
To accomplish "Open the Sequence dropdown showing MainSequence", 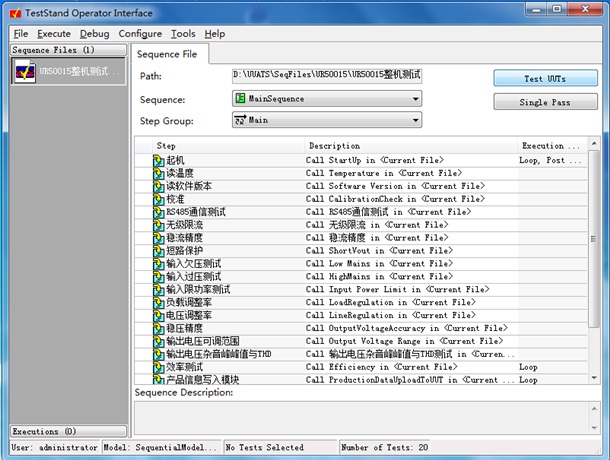I will pos(326,99).
